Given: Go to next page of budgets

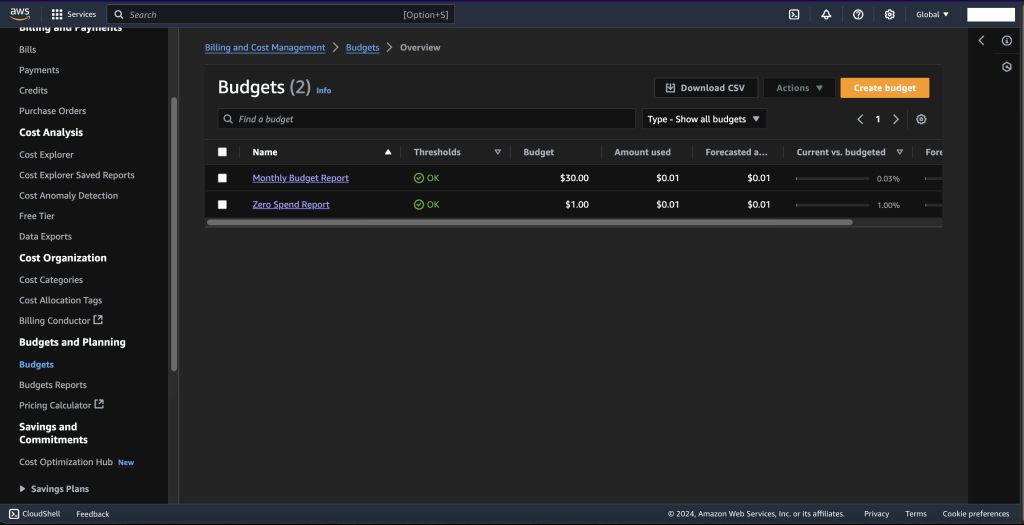Looking at the screenshot, I should [x=896, y=119].
